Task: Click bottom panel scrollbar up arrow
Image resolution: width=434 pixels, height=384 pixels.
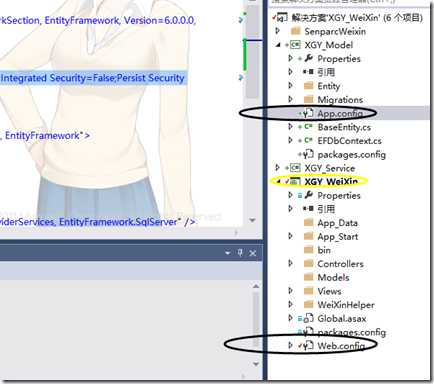Action: click(x=256, y=286)
